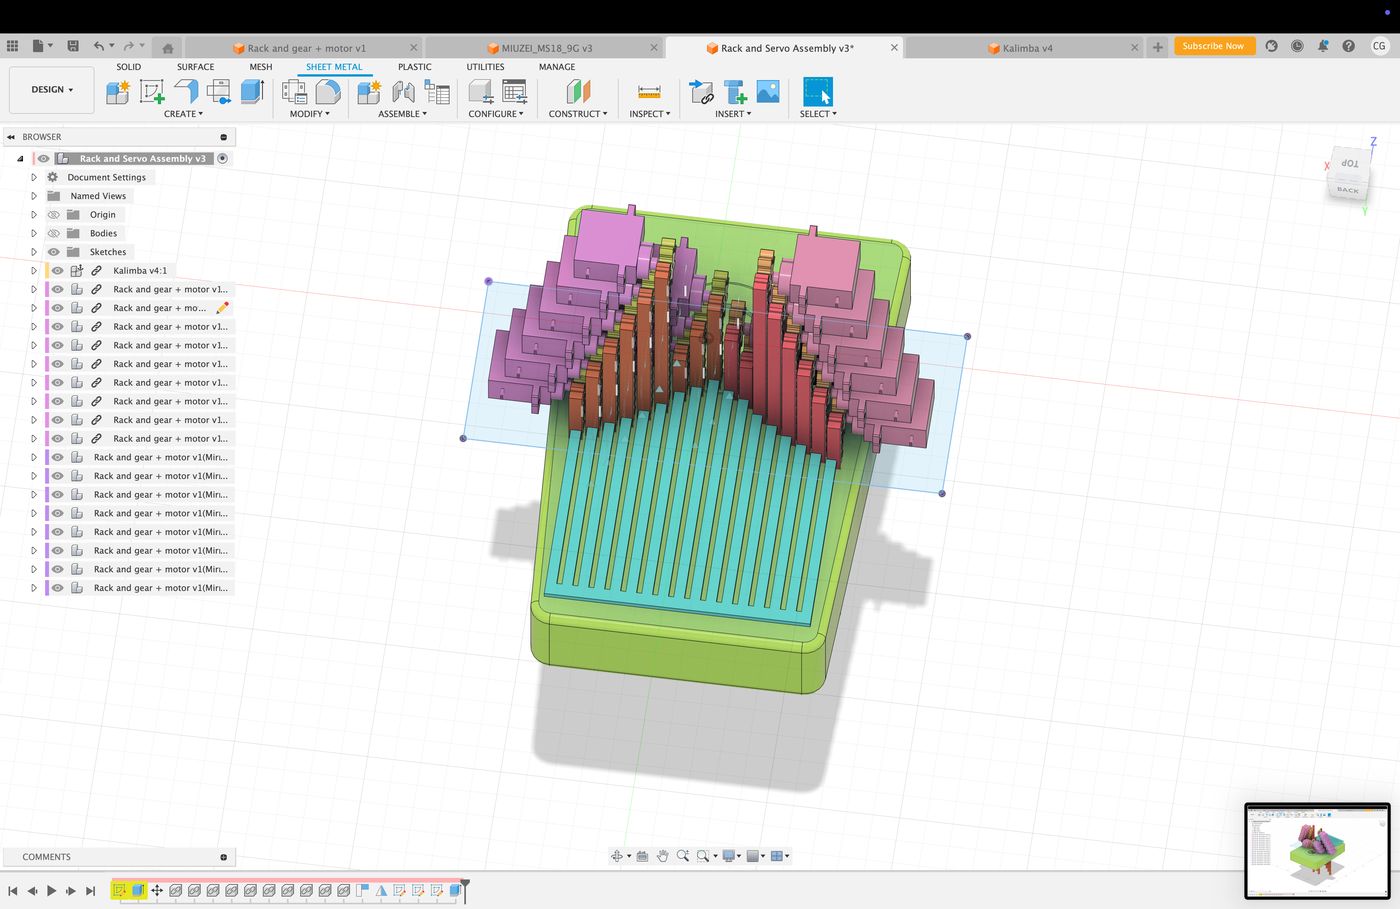The height and width of the screenshot is (909, 1400).
Task: Click the Save icon in the top bar
Action: 73,46
